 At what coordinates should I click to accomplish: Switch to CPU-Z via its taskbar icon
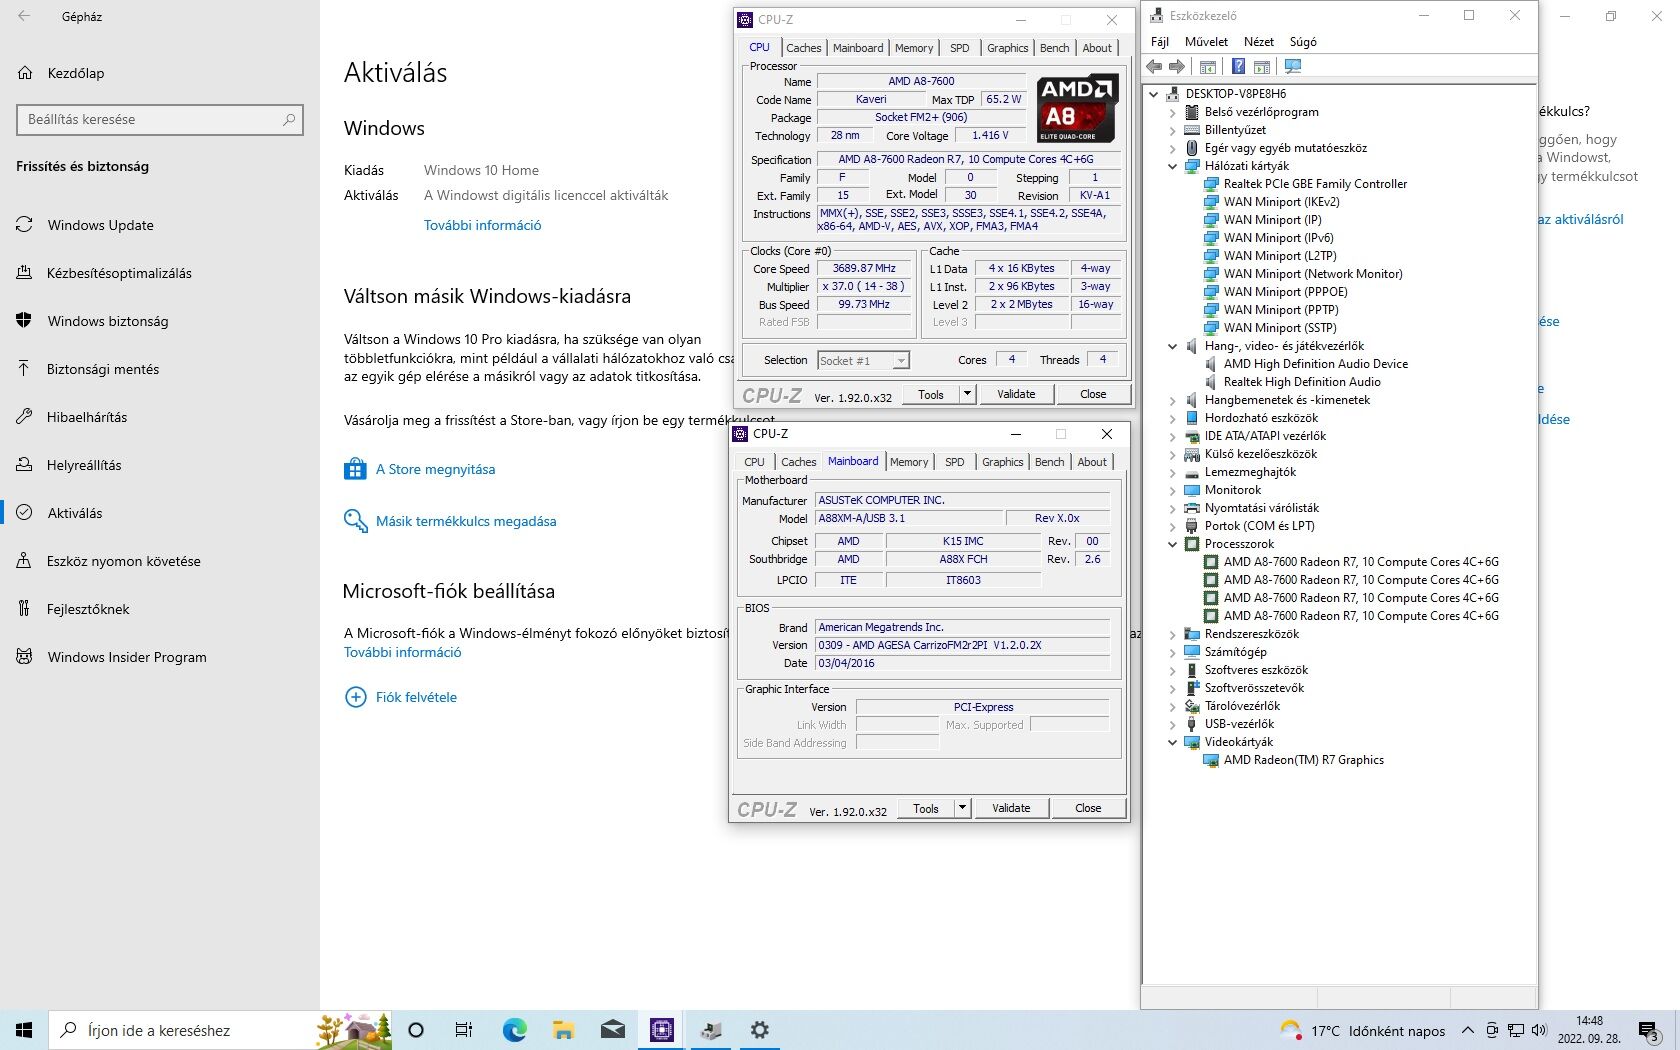tap(661, 1030)
